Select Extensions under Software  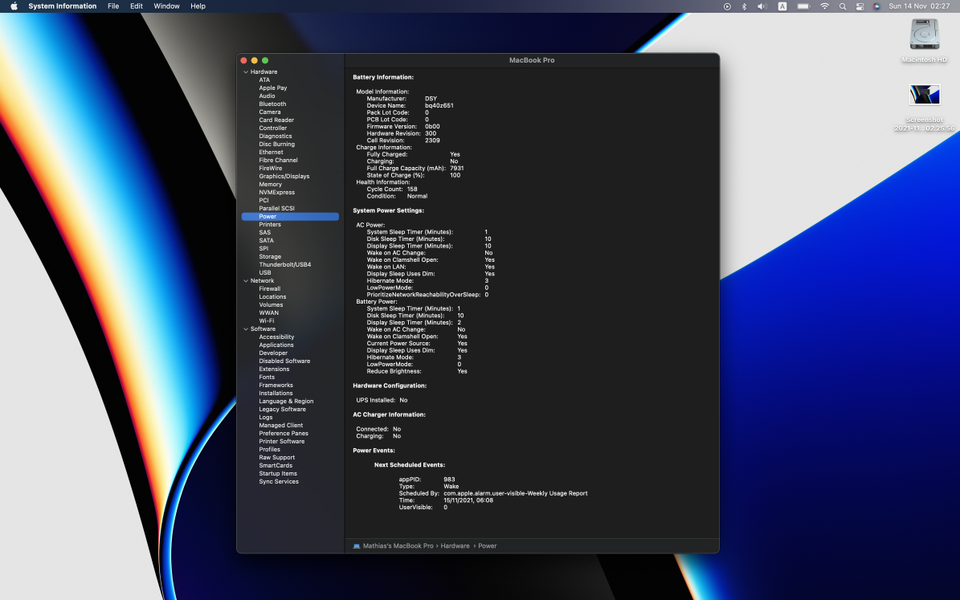[274, 369]
